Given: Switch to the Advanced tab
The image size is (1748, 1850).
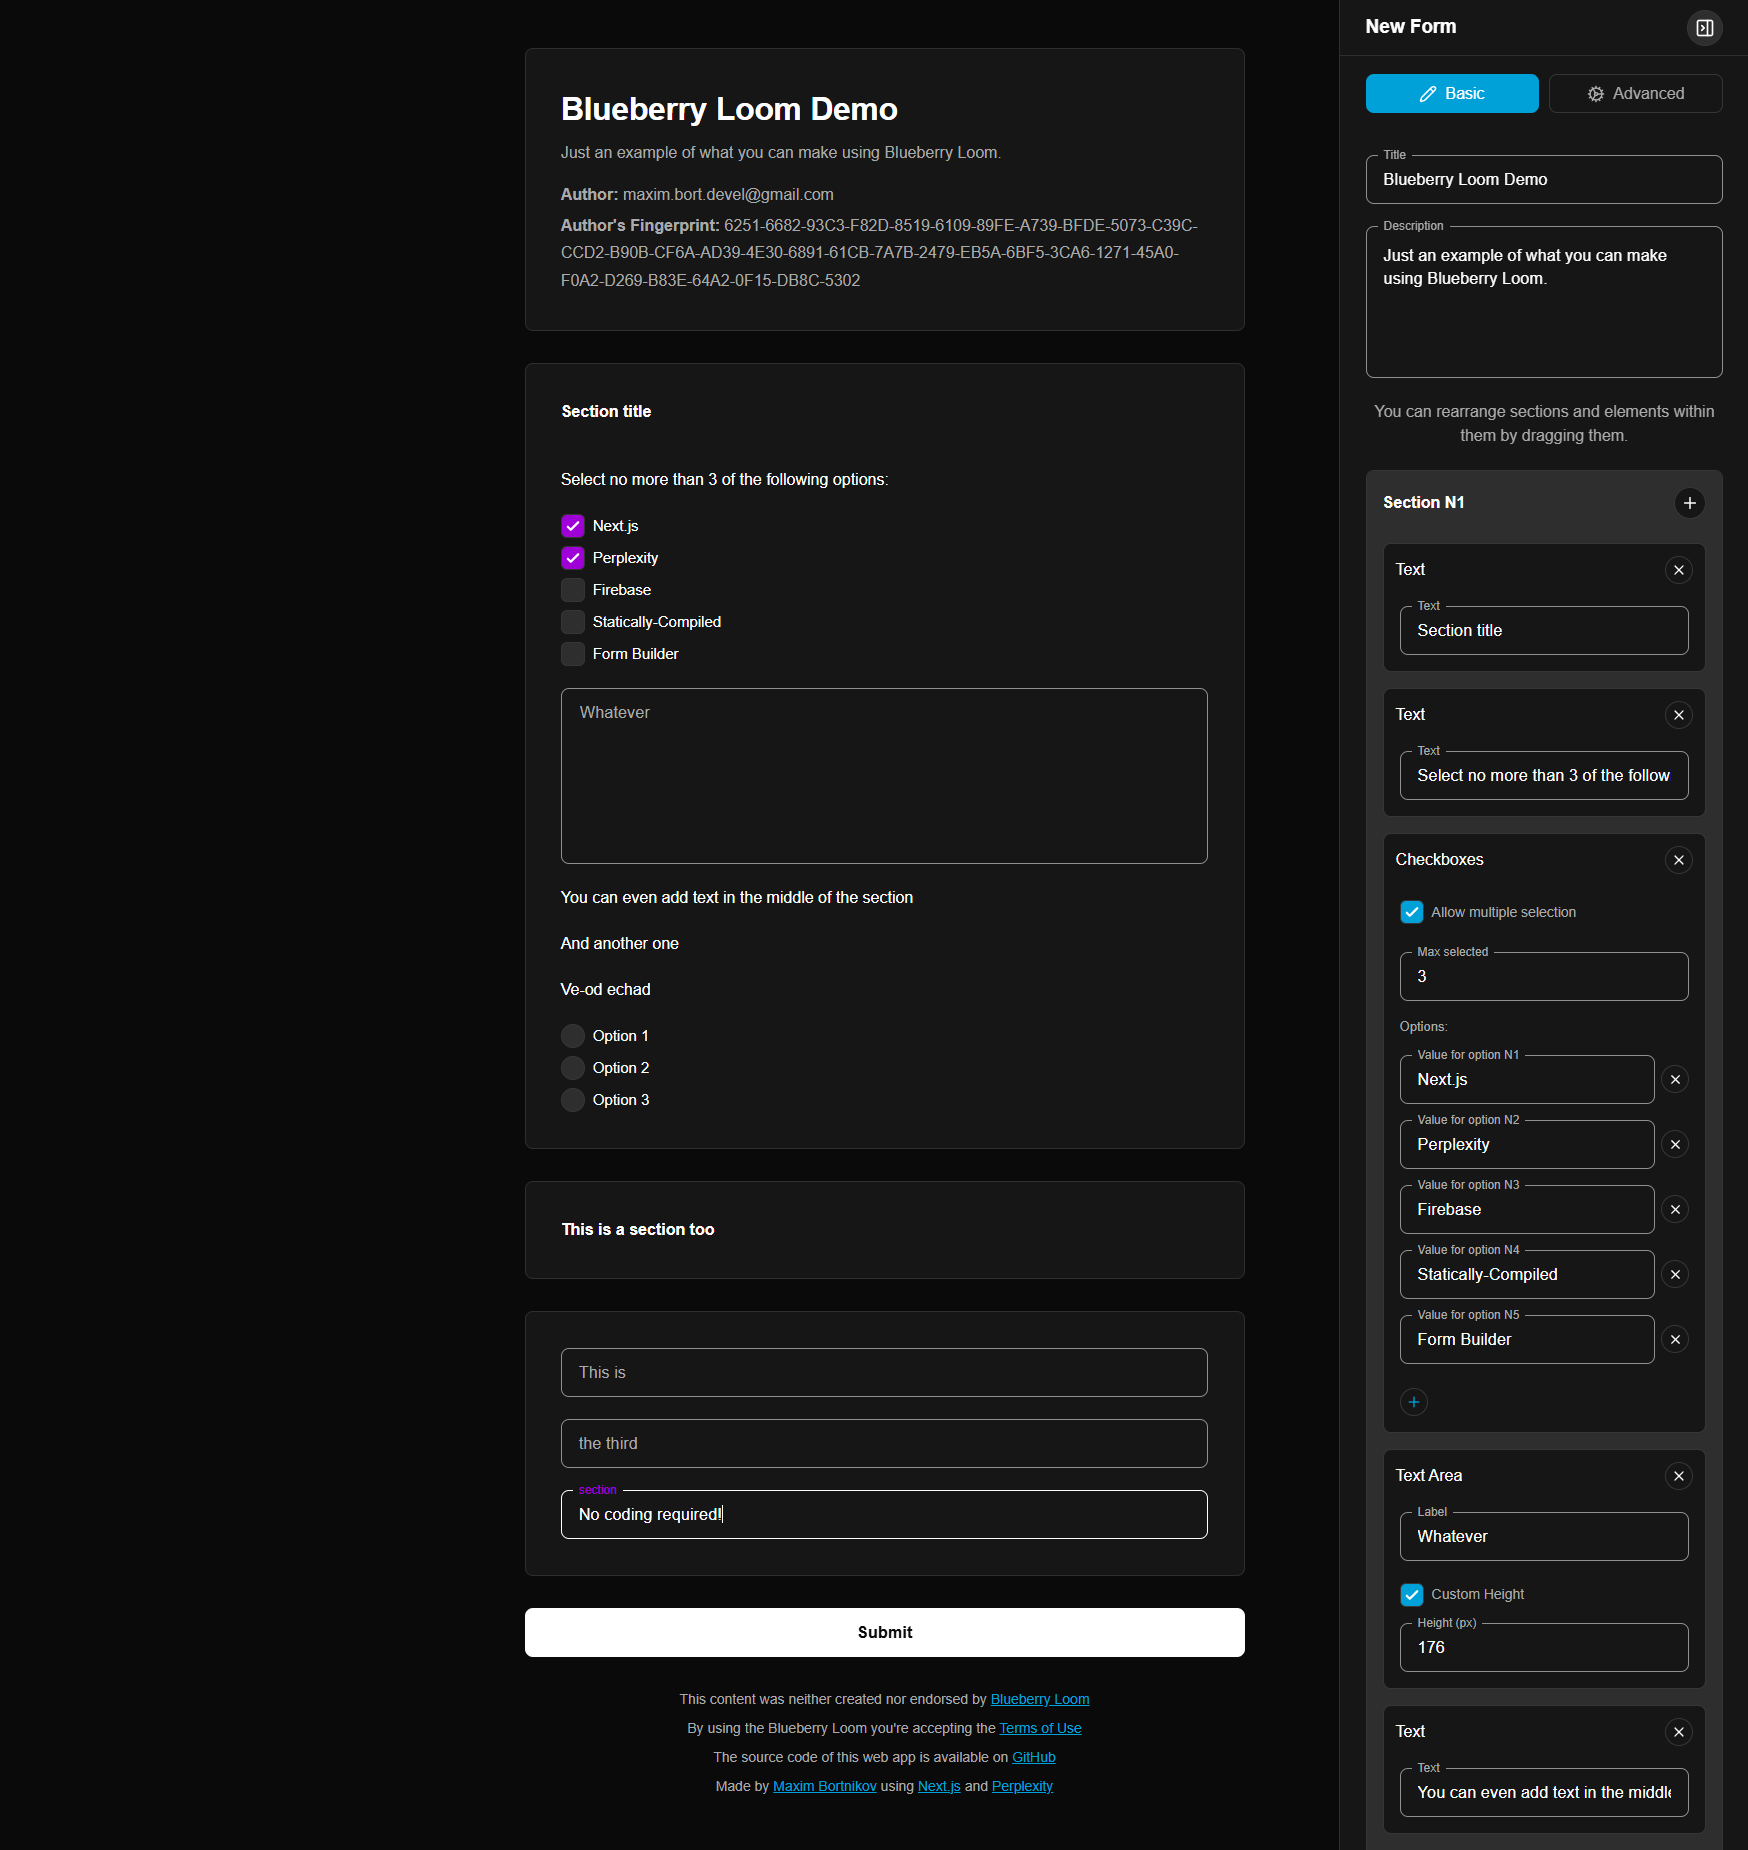Looking at the screenshot, I should pyautogui.click(x=1635, y=93).
